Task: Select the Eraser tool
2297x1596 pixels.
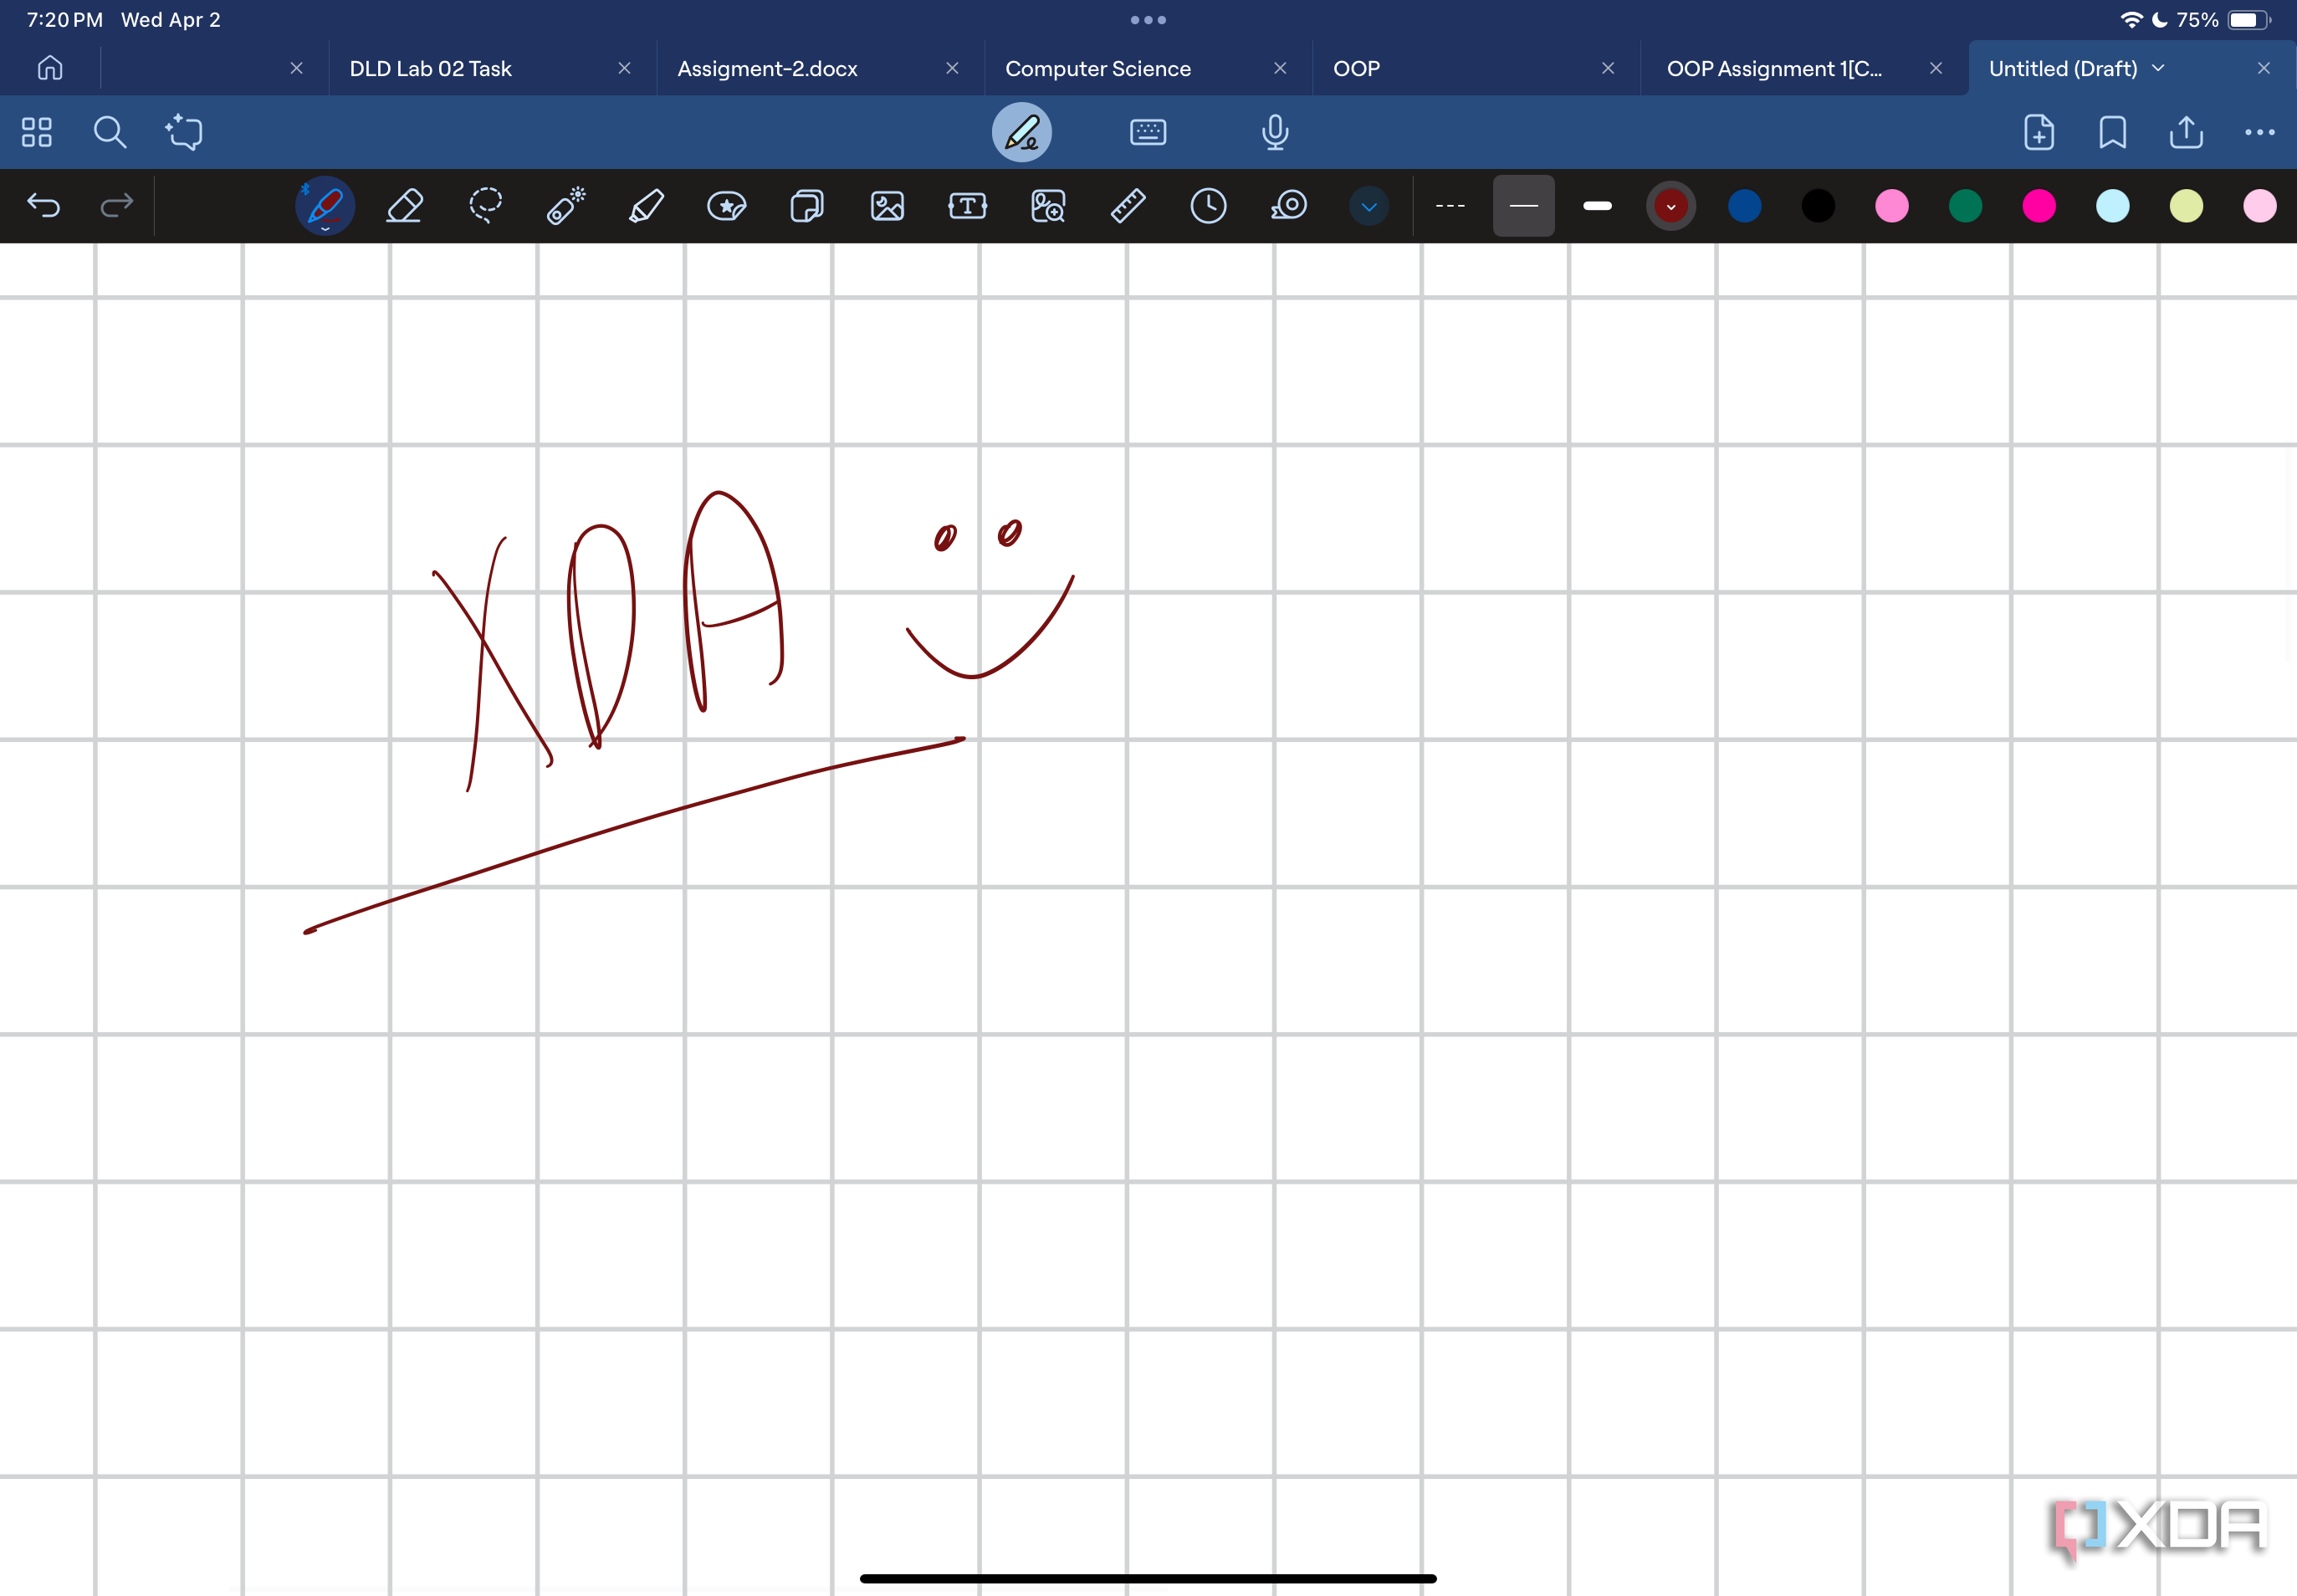Action: tap(405, 206)
